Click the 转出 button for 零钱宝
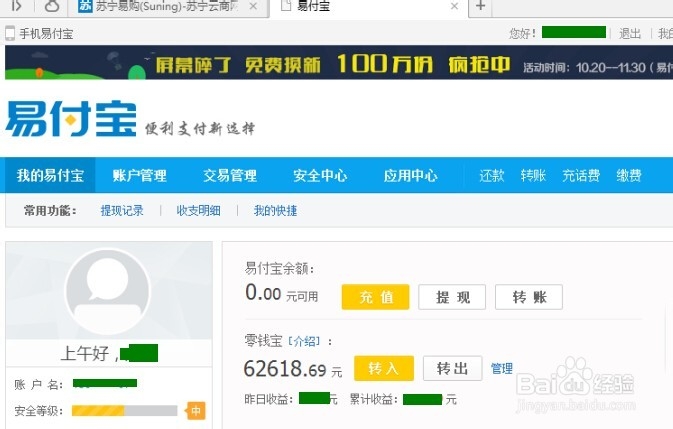Viewport: 673px width, 429px height. [452, 368]
